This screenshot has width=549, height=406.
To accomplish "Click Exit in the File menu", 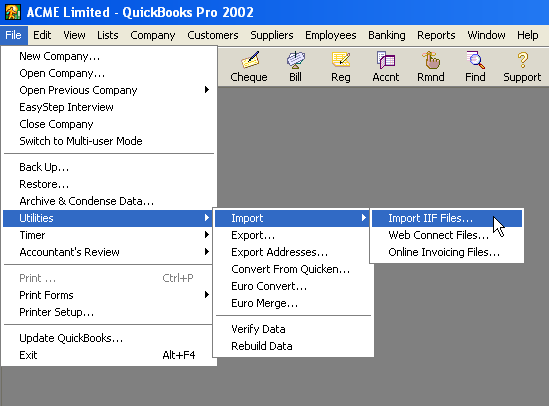I will pyautogui.click(x=108, y=355).
